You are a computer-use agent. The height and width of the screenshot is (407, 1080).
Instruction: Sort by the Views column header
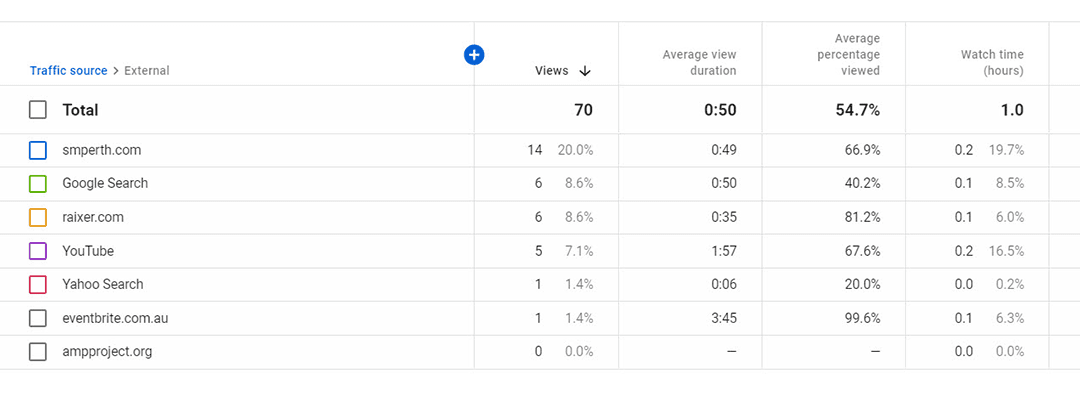552,70
